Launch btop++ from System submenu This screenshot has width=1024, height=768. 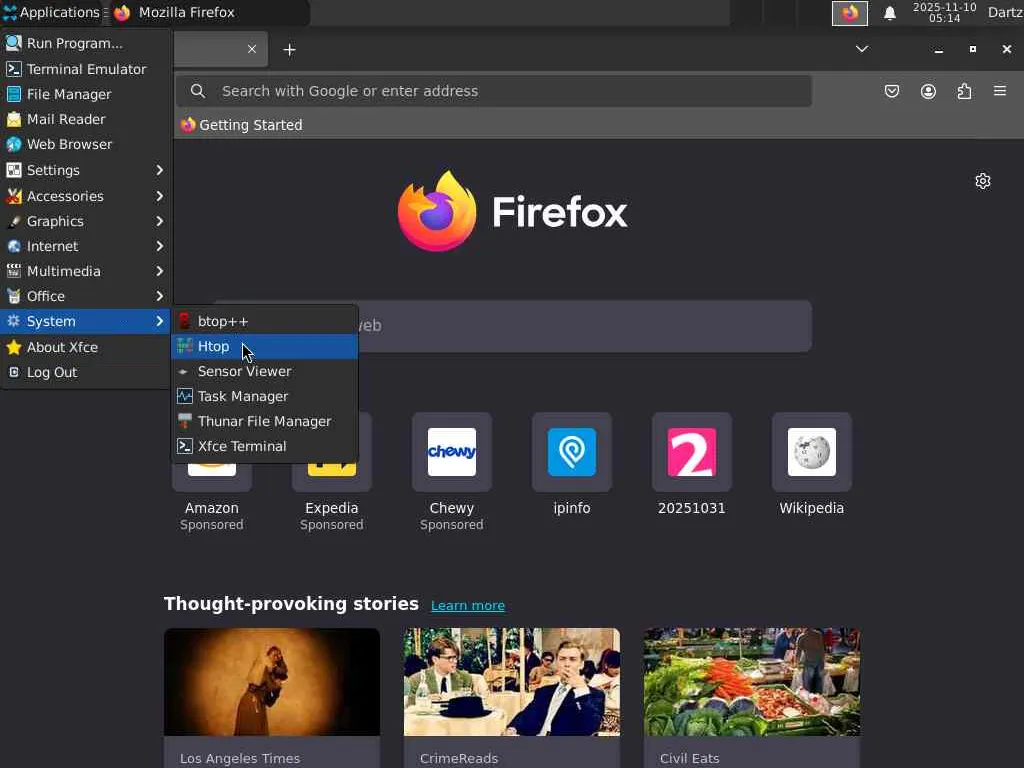point(264,321)
